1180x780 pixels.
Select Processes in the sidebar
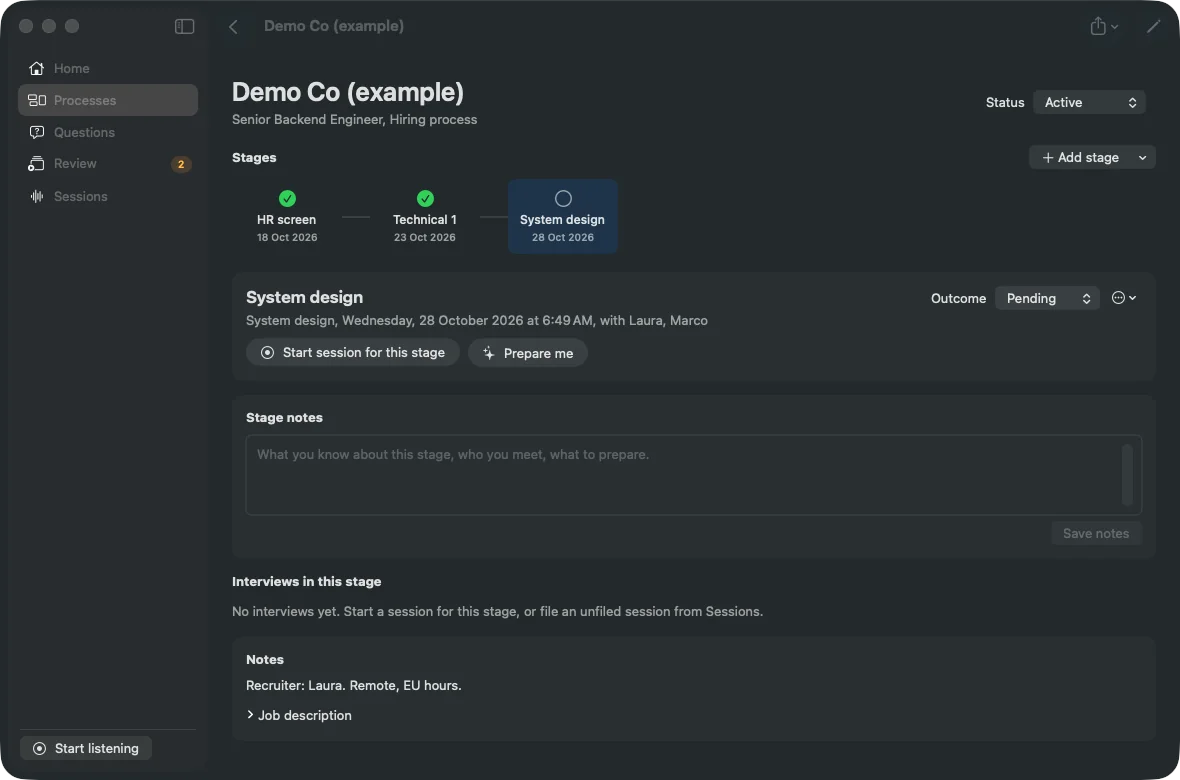(108, 100)
